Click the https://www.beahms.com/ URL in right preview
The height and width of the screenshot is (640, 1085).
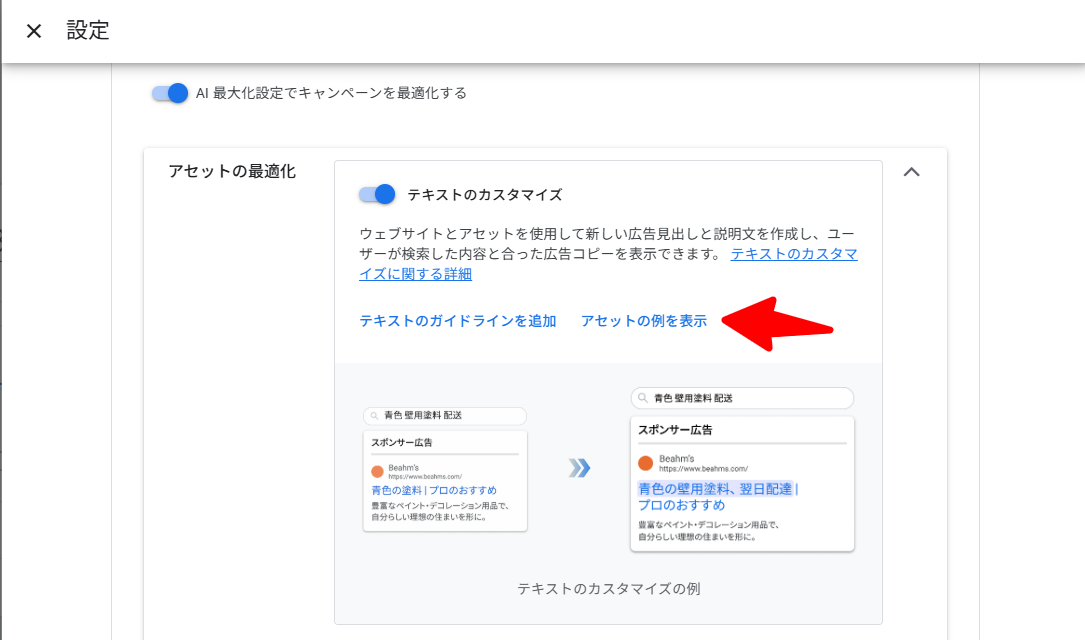(x=703, y=469)
